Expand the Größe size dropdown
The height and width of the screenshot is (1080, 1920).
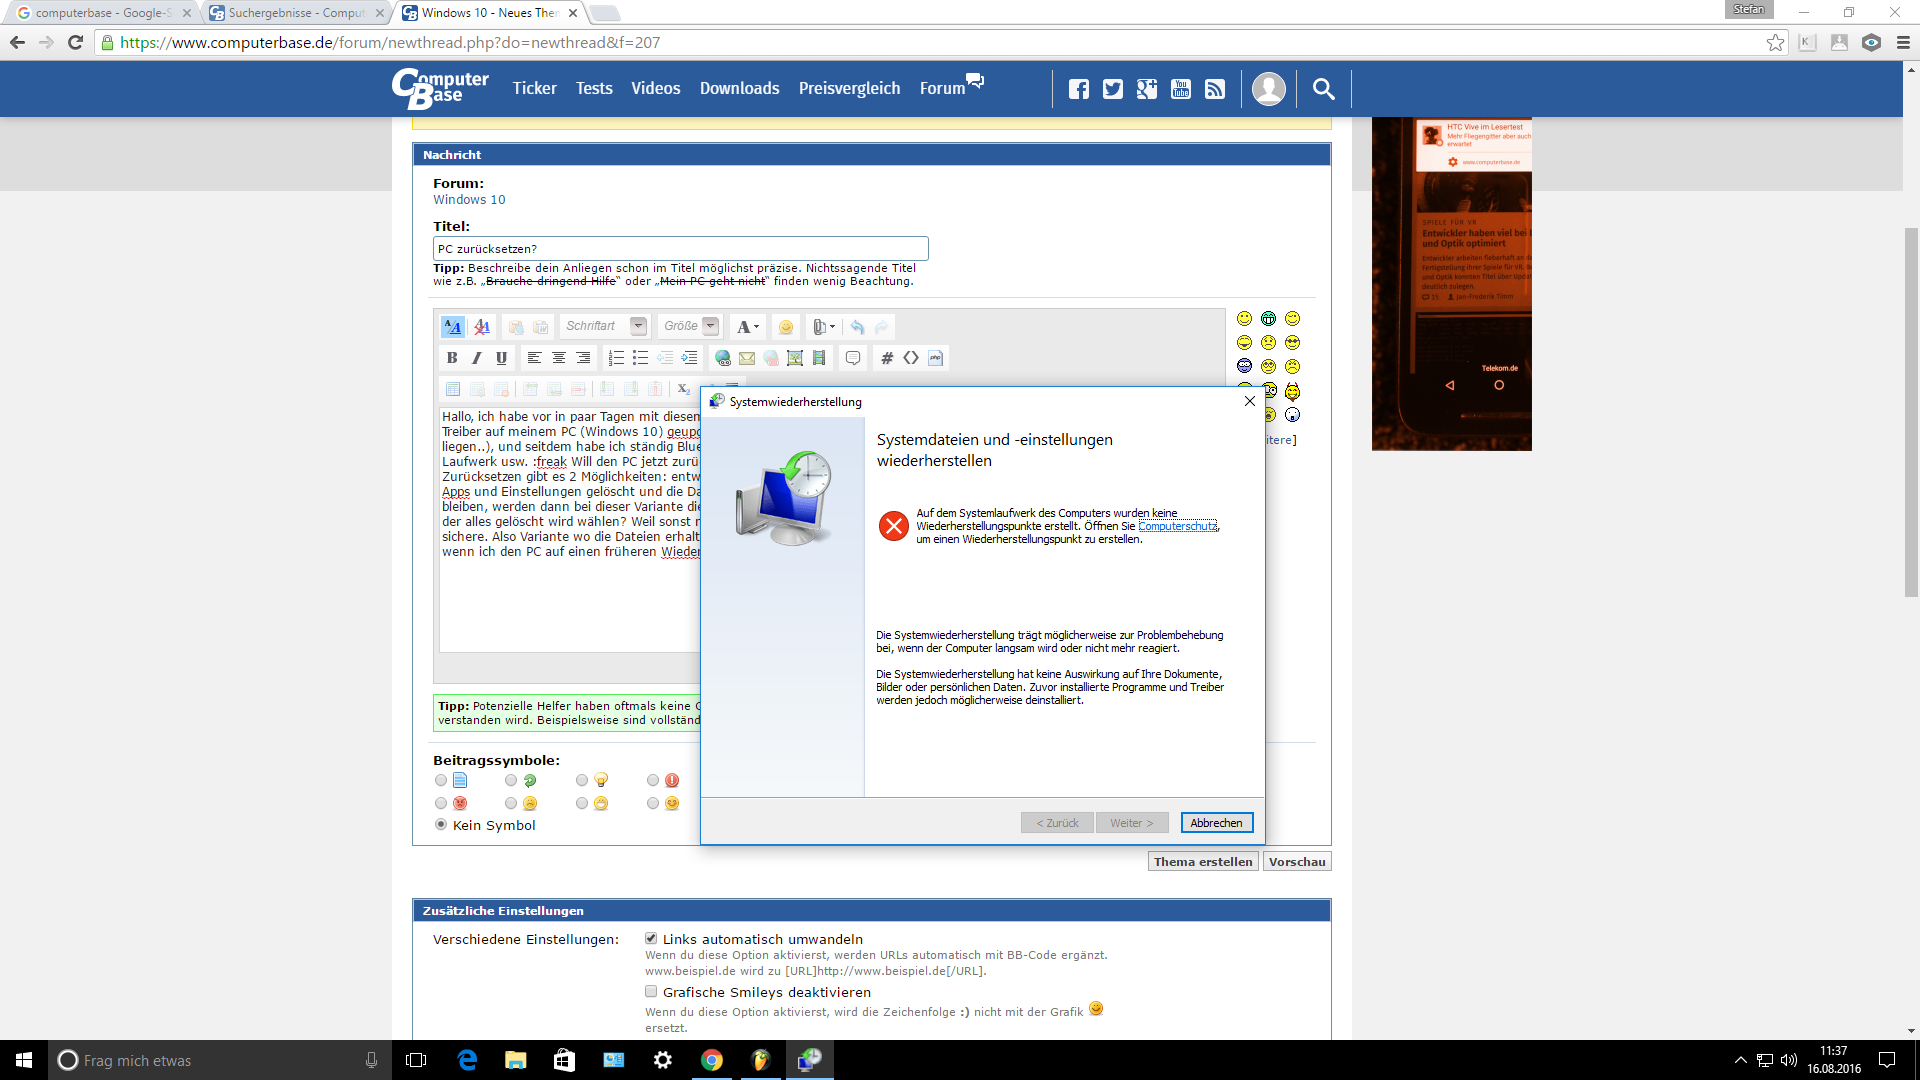710,326
